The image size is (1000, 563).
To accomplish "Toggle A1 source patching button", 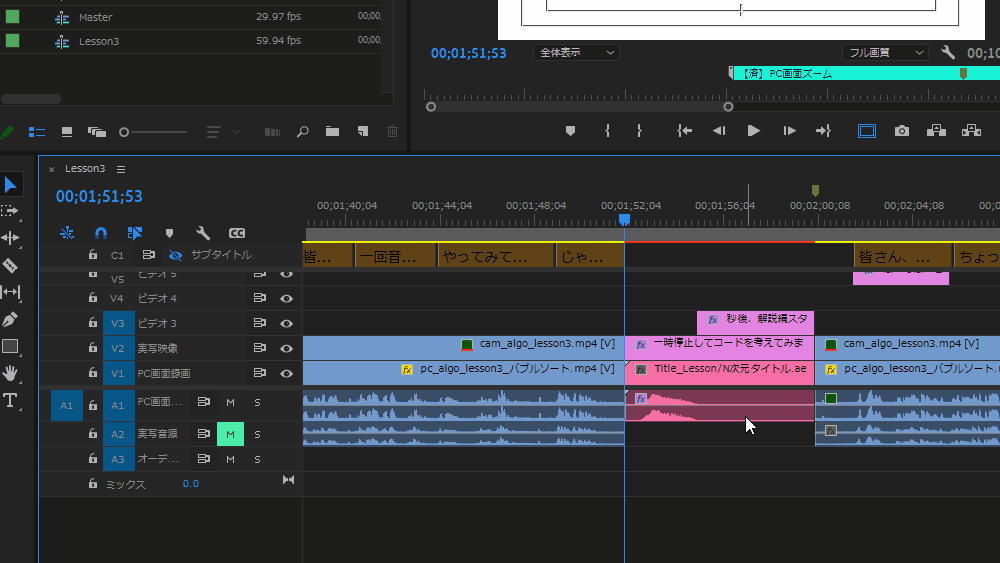I will (66, 405).
